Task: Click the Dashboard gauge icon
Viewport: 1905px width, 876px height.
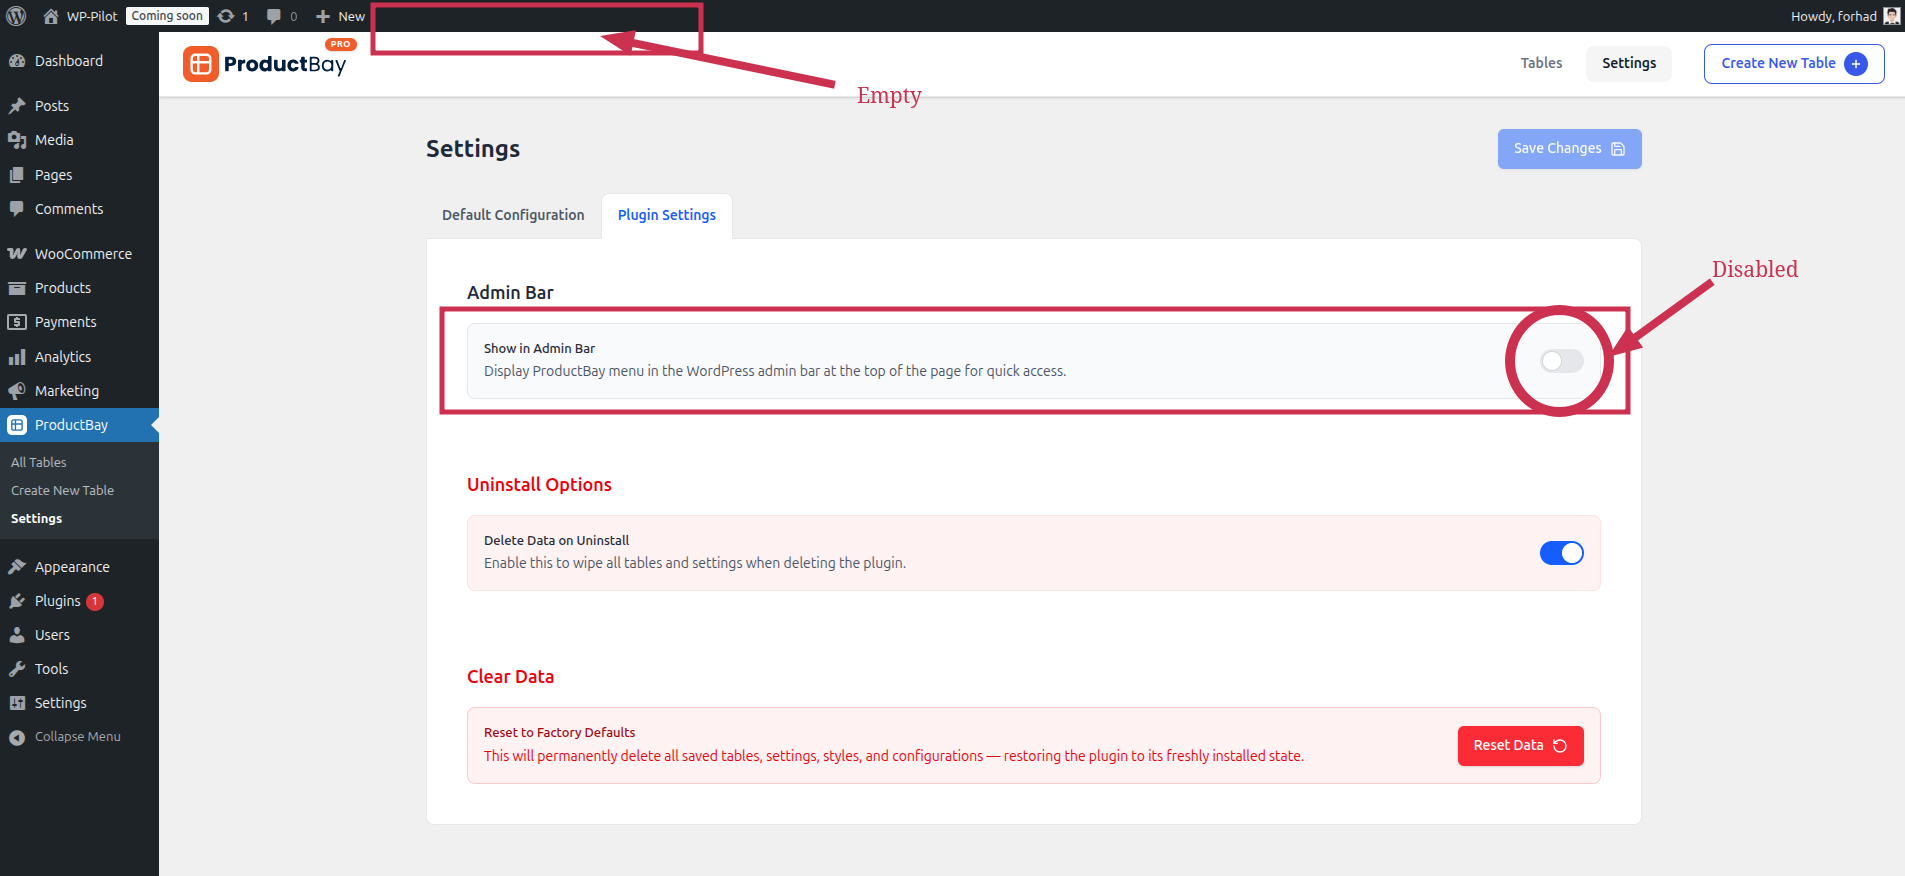Action: 17,61
